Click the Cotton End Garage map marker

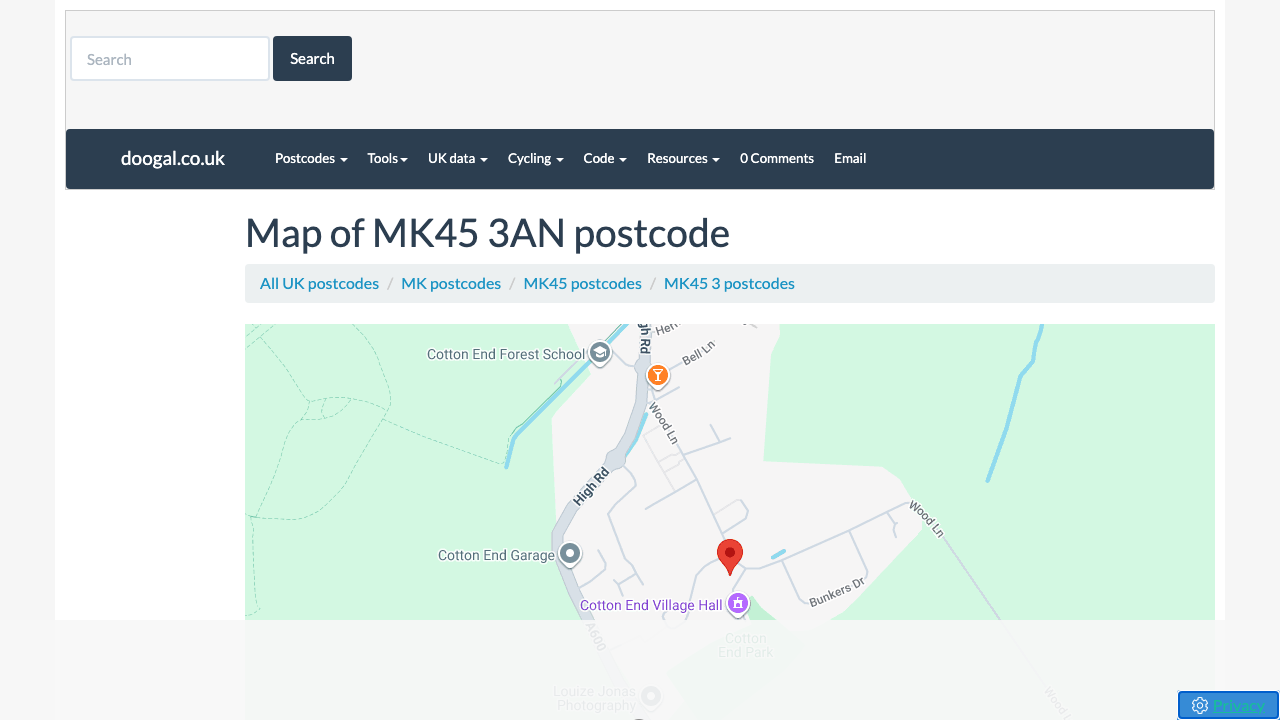point(570,554)
